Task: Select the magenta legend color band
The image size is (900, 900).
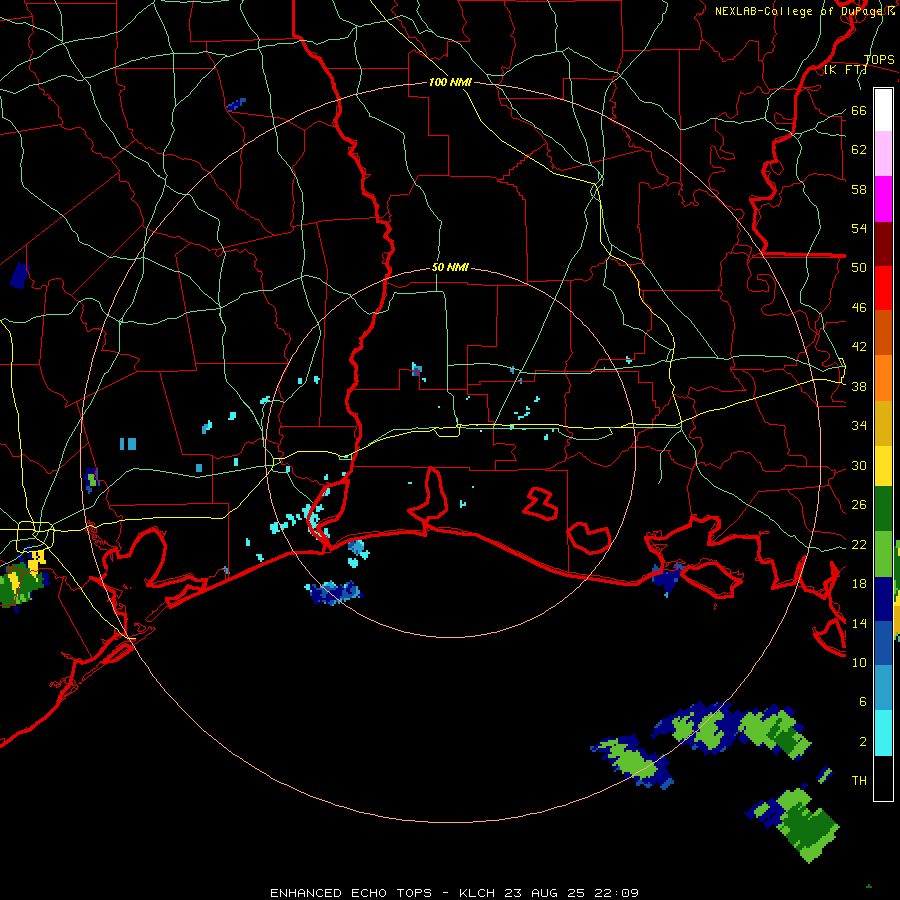Action: 883,199
